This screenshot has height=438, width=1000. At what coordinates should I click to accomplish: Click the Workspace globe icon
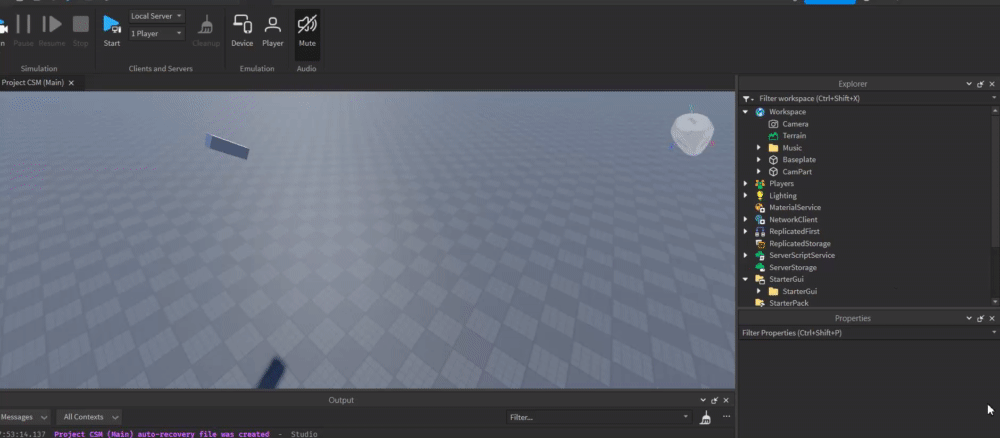(x=760, y=112)
